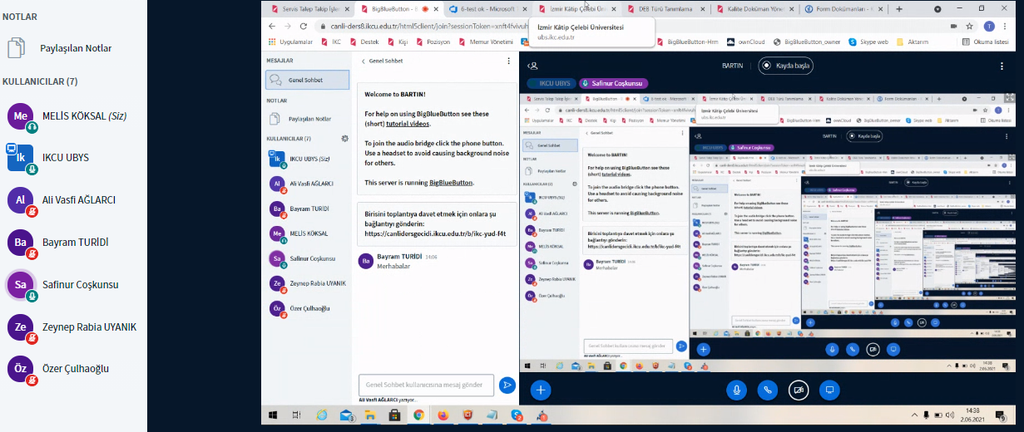
Task: Click the large Ba avatar of Bayram TURİDİ
Action: click(x=20, y=243)
